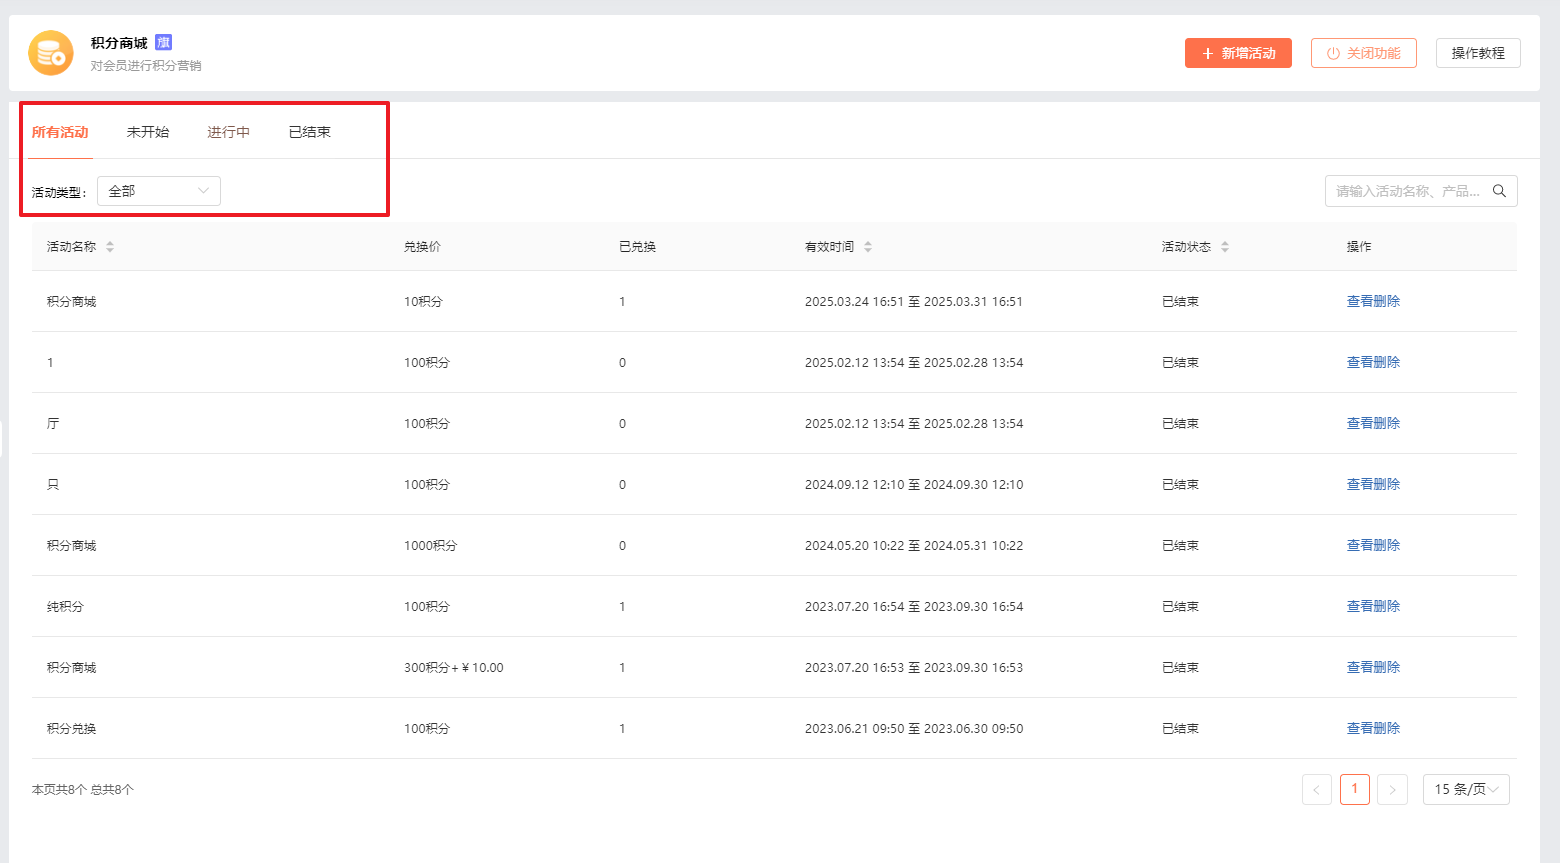Switch to the 已结束 tab
Viewport: 1560px width, 863px height.
[x=309, y=132]
